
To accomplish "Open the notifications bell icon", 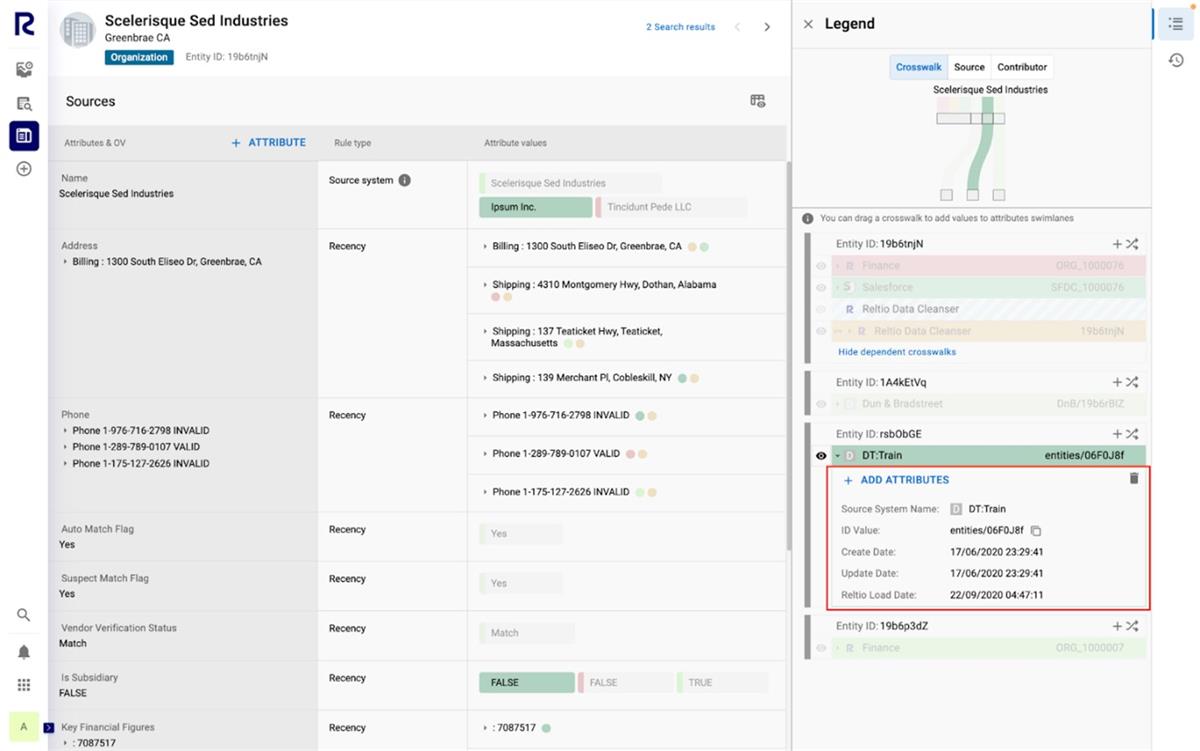I will tap(24, 651).
